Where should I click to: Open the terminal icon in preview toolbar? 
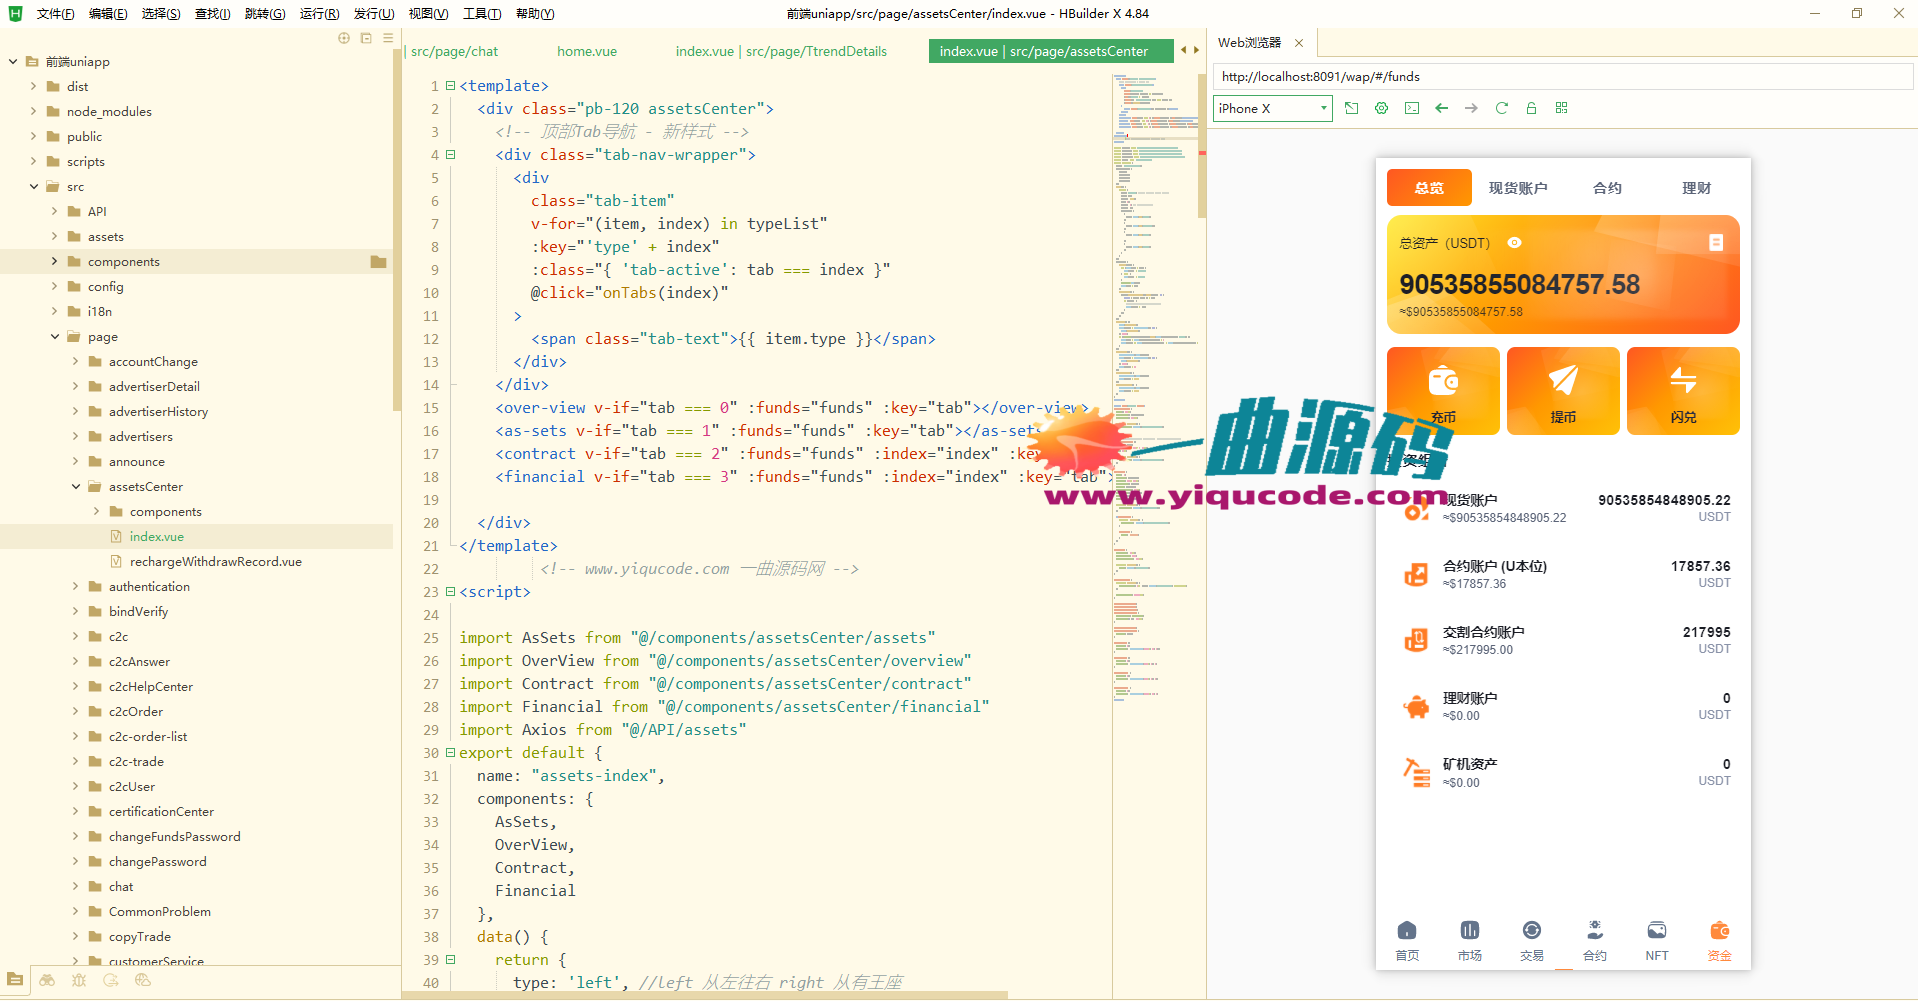[1412, 108]
